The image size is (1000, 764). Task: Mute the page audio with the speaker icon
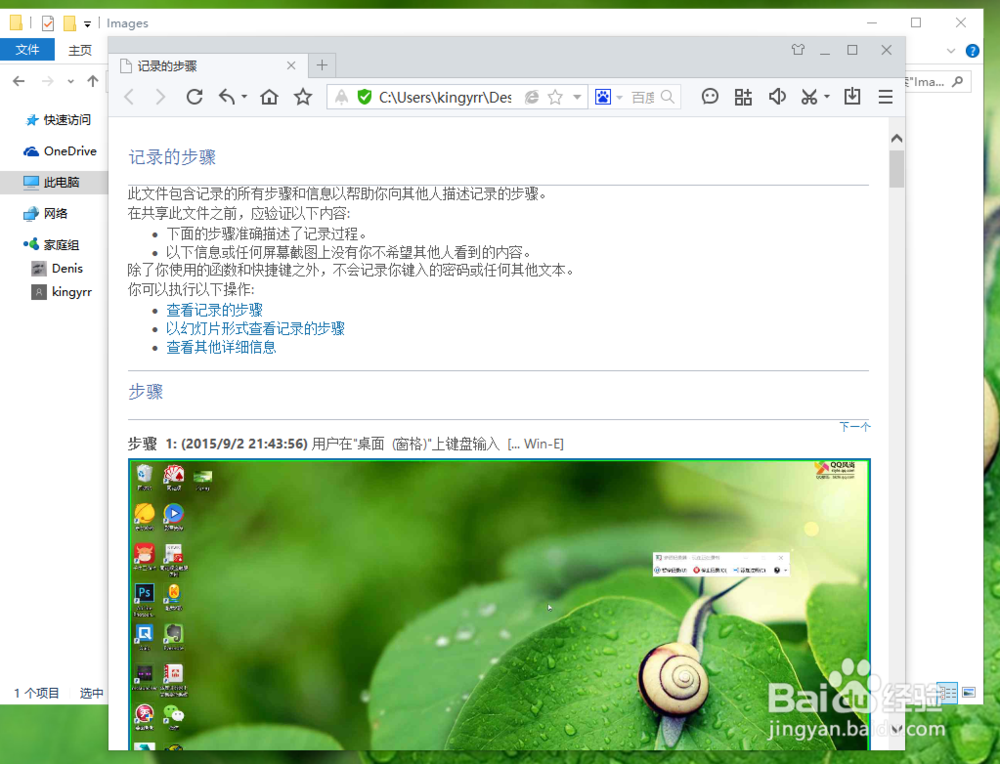[777, 97]
